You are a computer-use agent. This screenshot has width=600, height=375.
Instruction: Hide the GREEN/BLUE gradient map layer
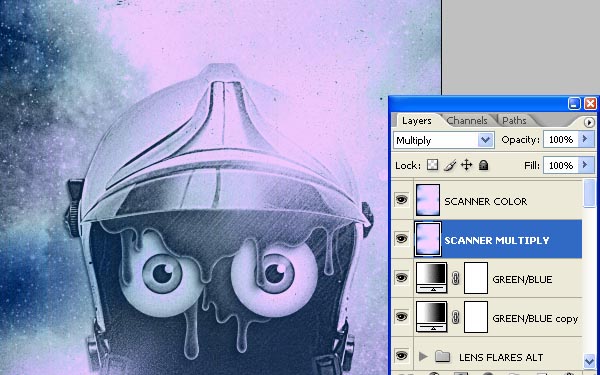click(x=401, y=278)
